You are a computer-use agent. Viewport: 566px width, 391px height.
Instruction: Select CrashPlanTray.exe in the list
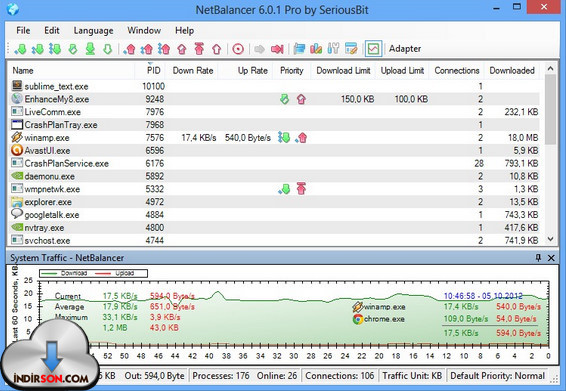[274, 125]
